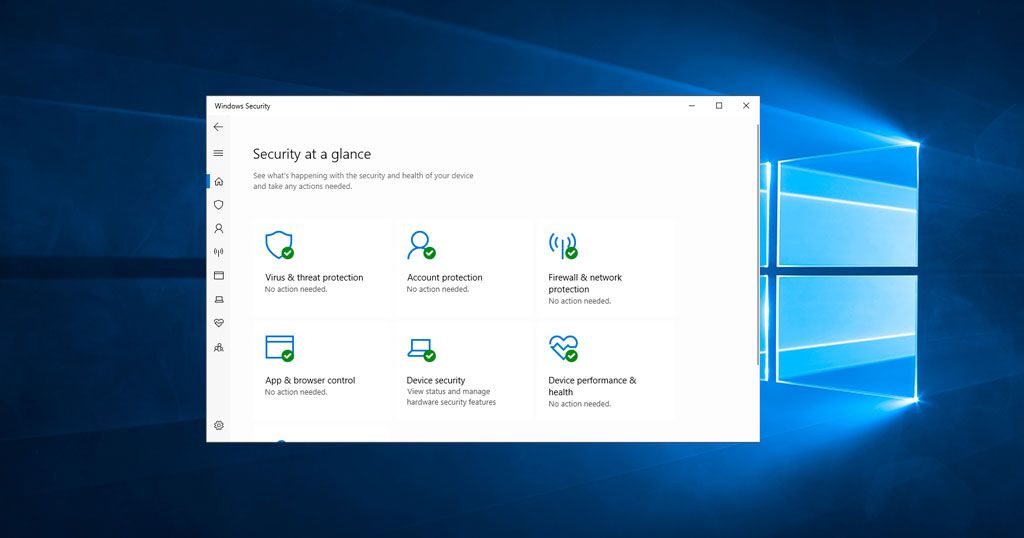Open Device performance heart sidebar icon
This screenshot has width=1024, height=538.
coord(219,323)
